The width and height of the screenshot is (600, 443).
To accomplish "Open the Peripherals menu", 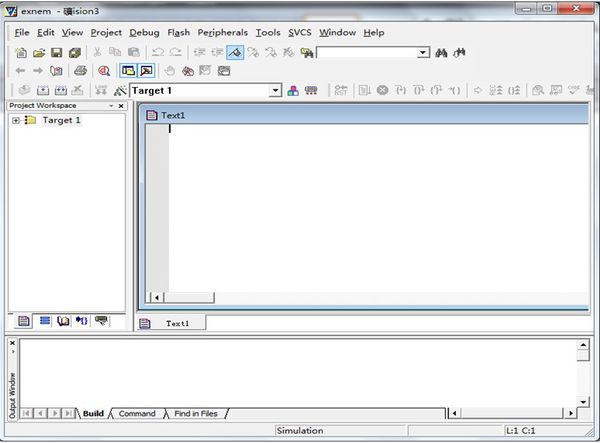I will 223,33.
